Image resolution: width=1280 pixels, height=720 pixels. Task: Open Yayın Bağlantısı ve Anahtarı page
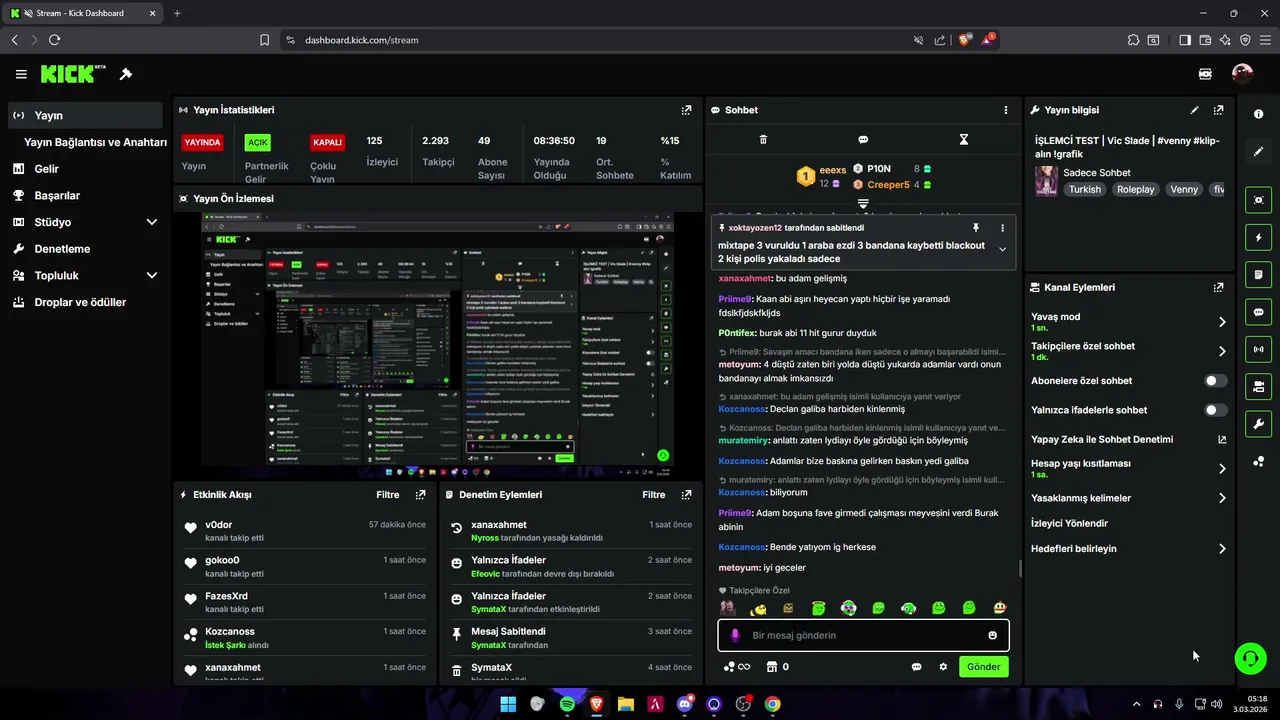pyautogui.click(x=95, y=142)
